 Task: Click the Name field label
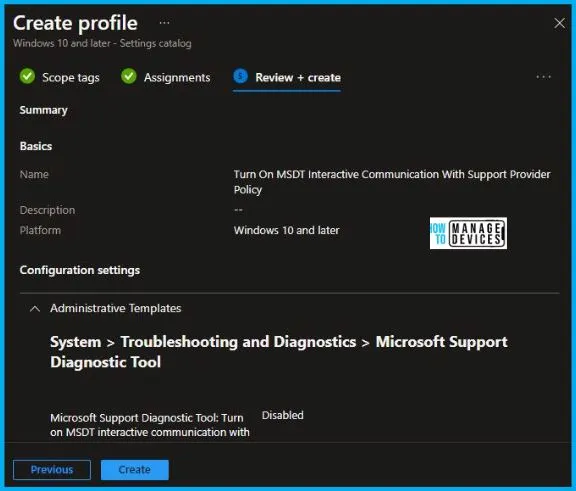pyautogui.click(x=34, y=174)
